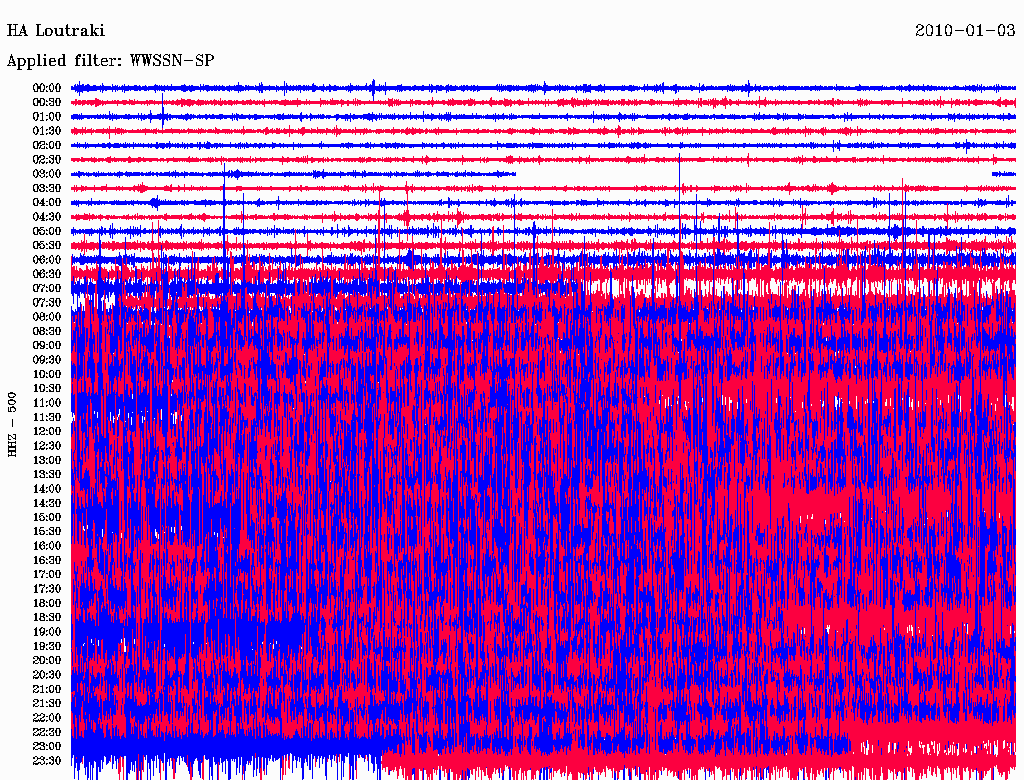
Task: Click the '08:00' time label
Action: click(47, 317)
